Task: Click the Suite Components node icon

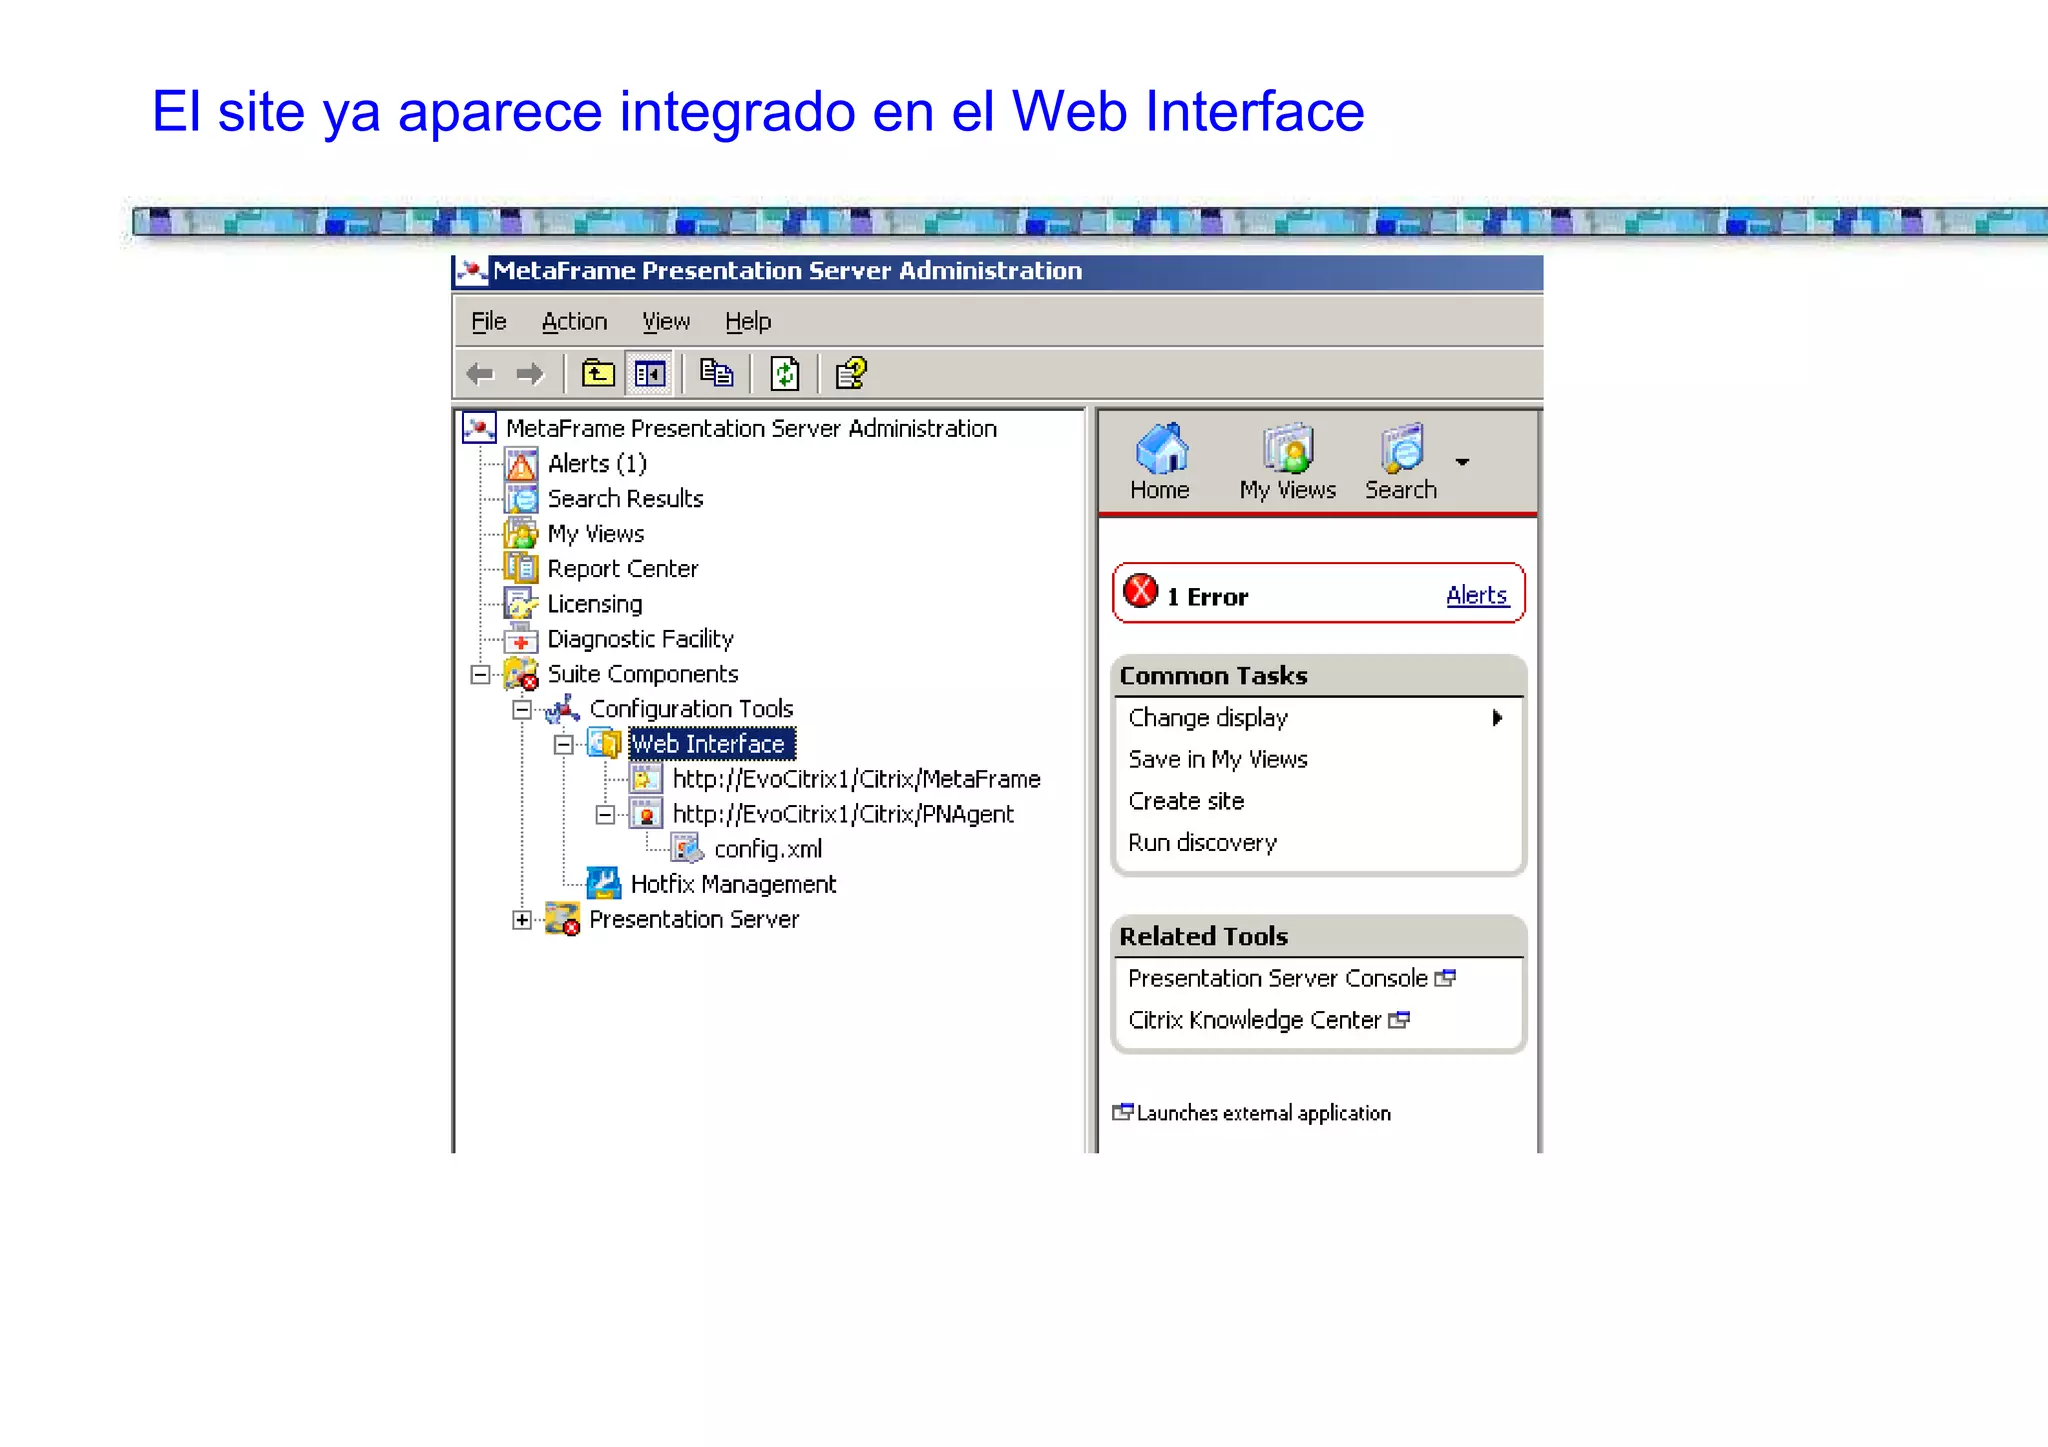Action: coord(521,674)
